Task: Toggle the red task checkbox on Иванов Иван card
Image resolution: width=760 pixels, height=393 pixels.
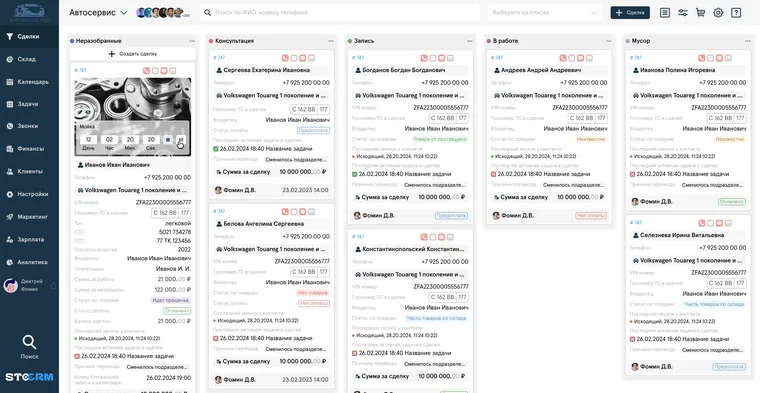Action: tap(77, 356)
